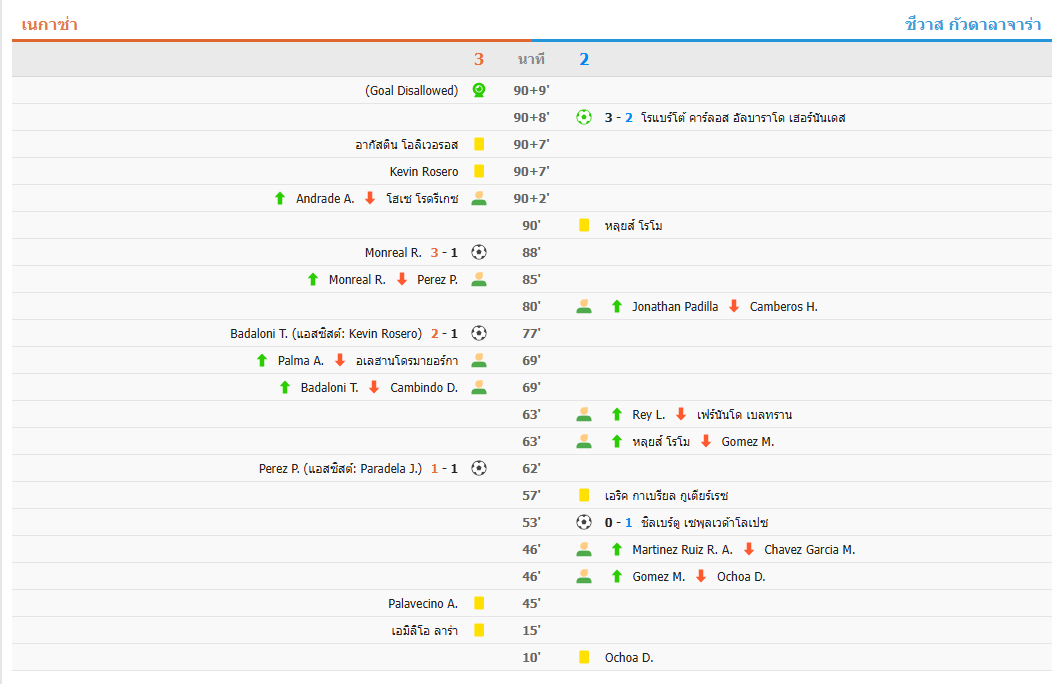
Task: Click the substitution icon at 90+2'
Action: point(479,198)
